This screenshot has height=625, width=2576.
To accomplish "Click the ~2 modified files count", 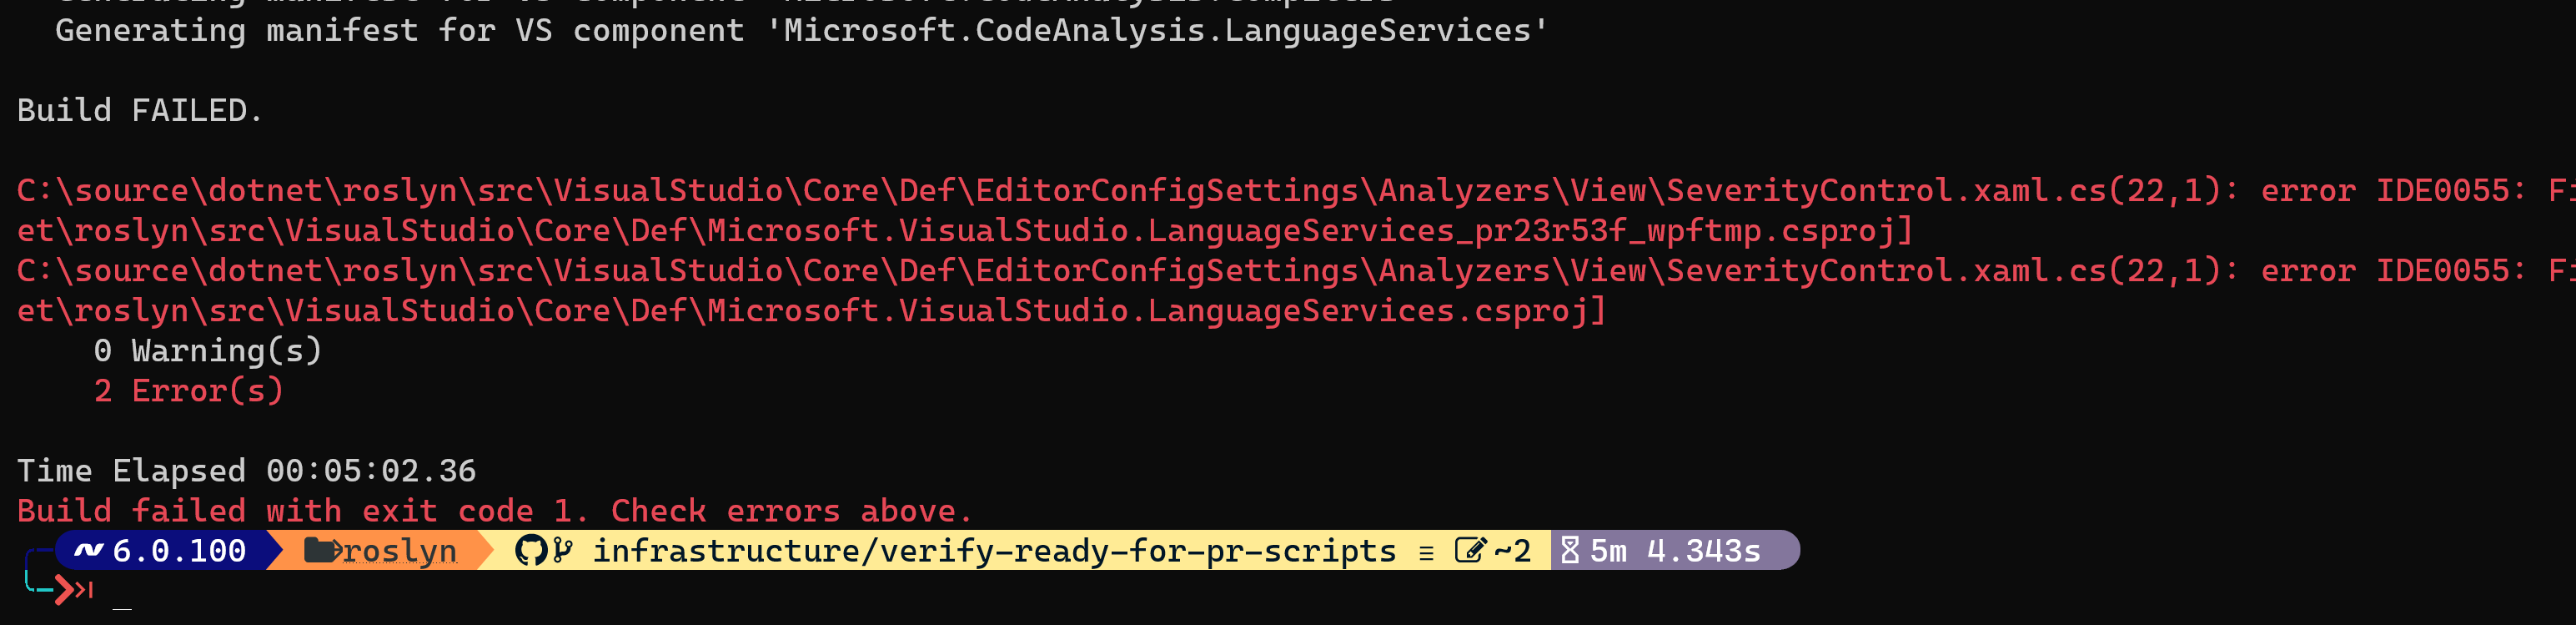I will click(x=1512, y=551).
